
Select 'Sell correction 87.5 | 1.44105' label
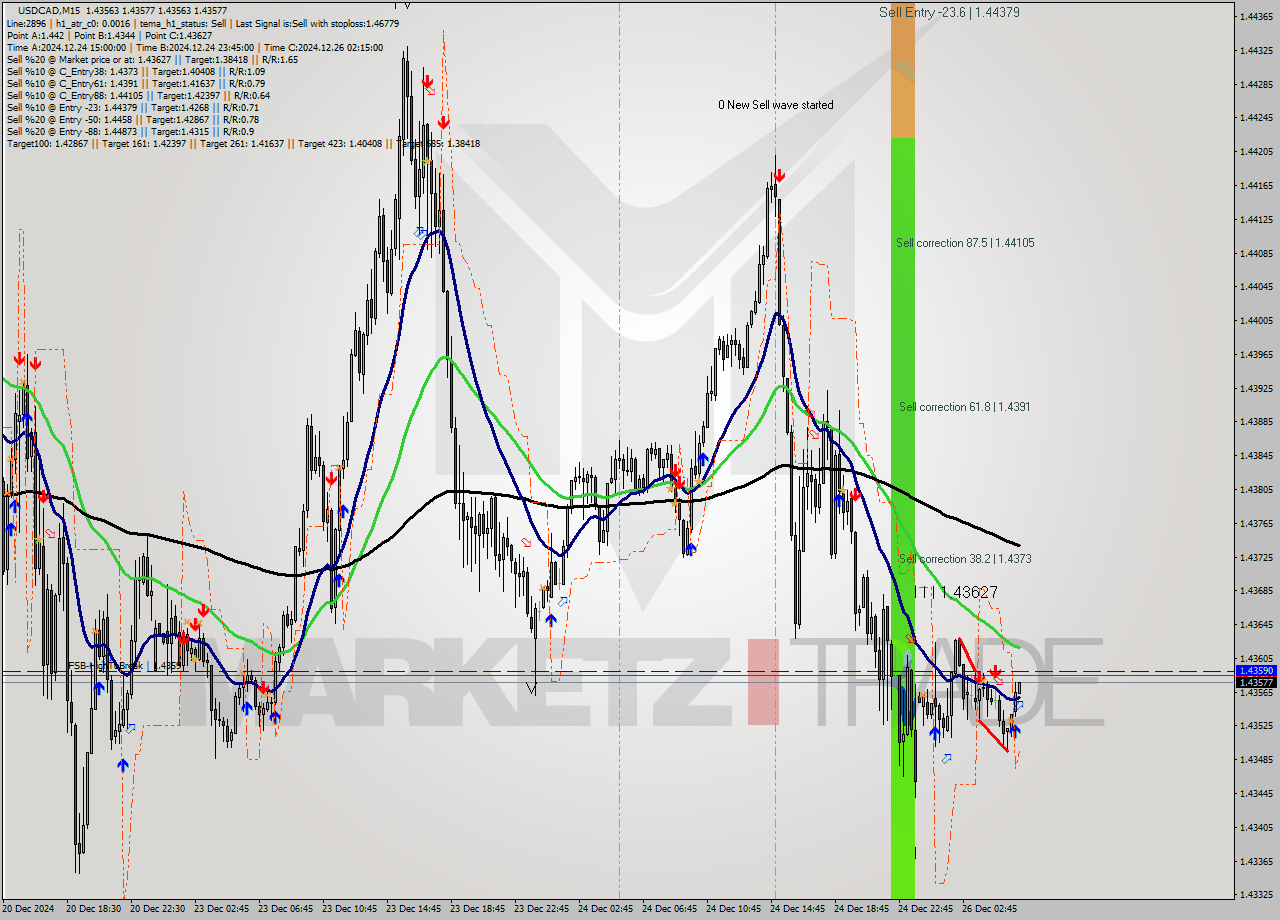[x=965, y=243]
